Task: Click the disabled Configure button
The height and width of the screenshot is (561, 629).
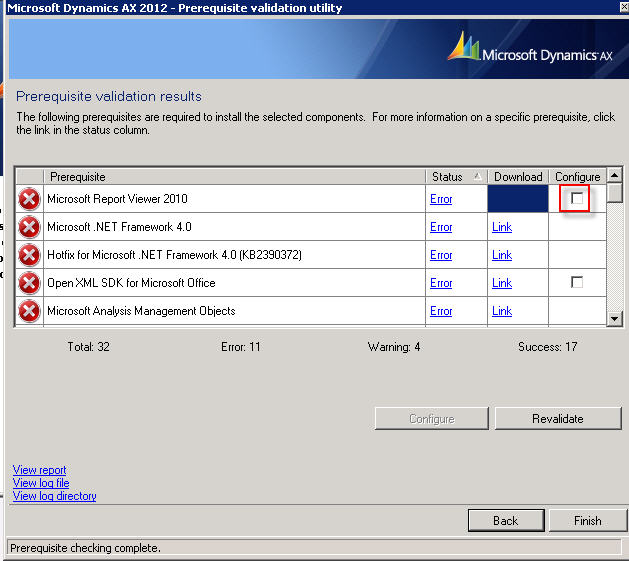Action: point(432,419)
